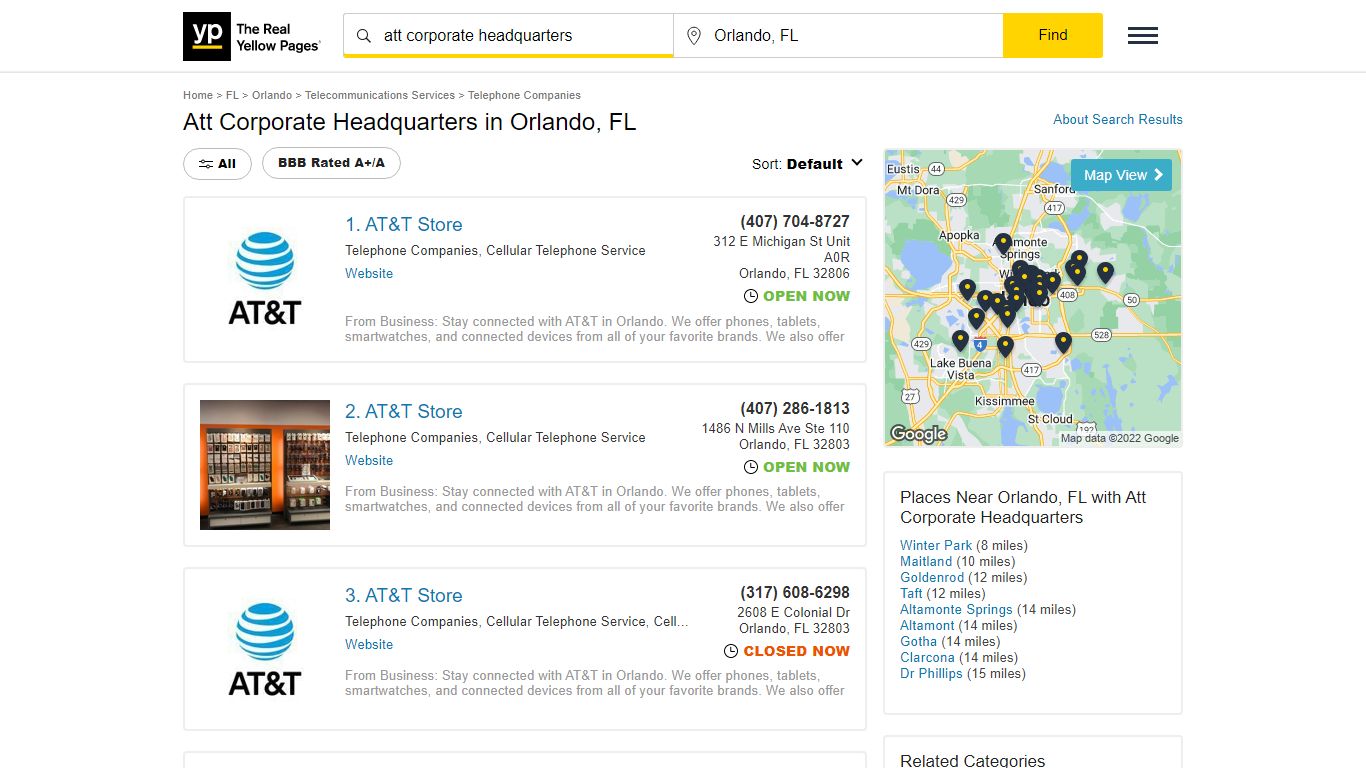The height and width of the screenshot is (768, 1366).
Task: Click the search magnifier icon
Action: click(364, 35)
